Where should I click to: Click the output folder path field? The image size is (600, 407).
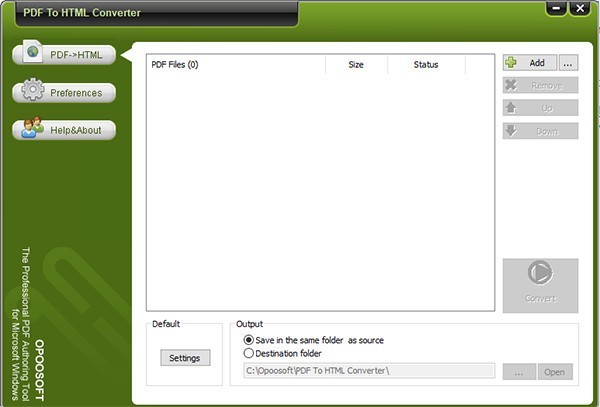pyautogui.click(x=369, y=371)
